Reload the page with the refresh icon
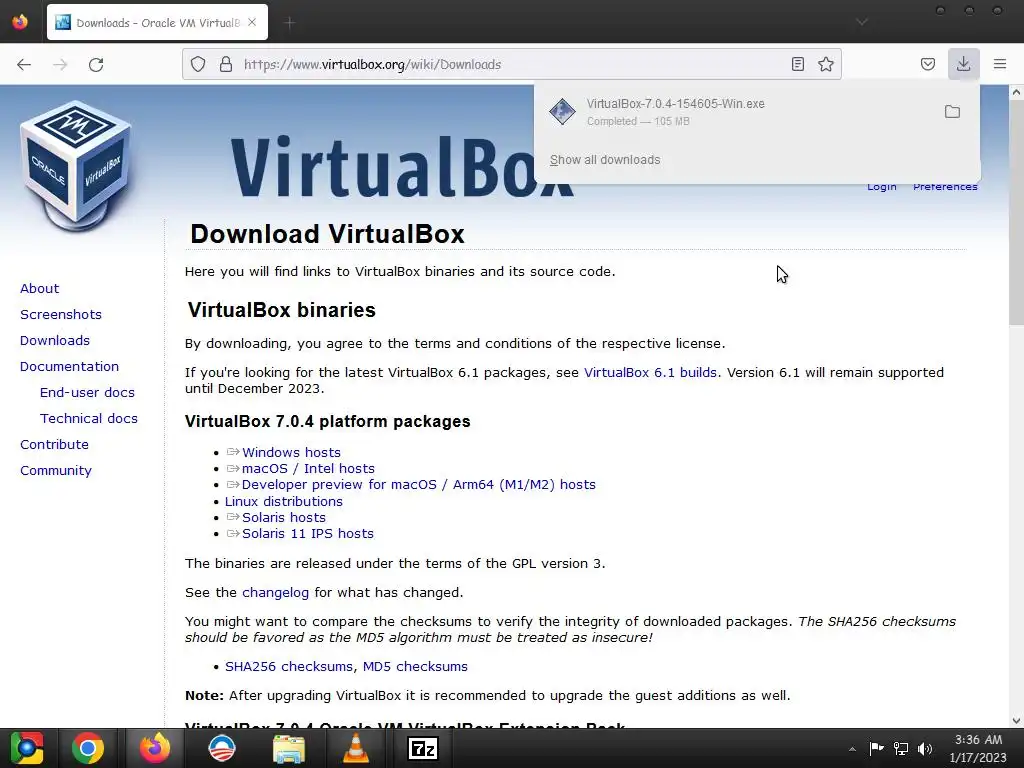The width and height of the screenshot is (1024, 768). pyautogui.click(x=96, y=64)
